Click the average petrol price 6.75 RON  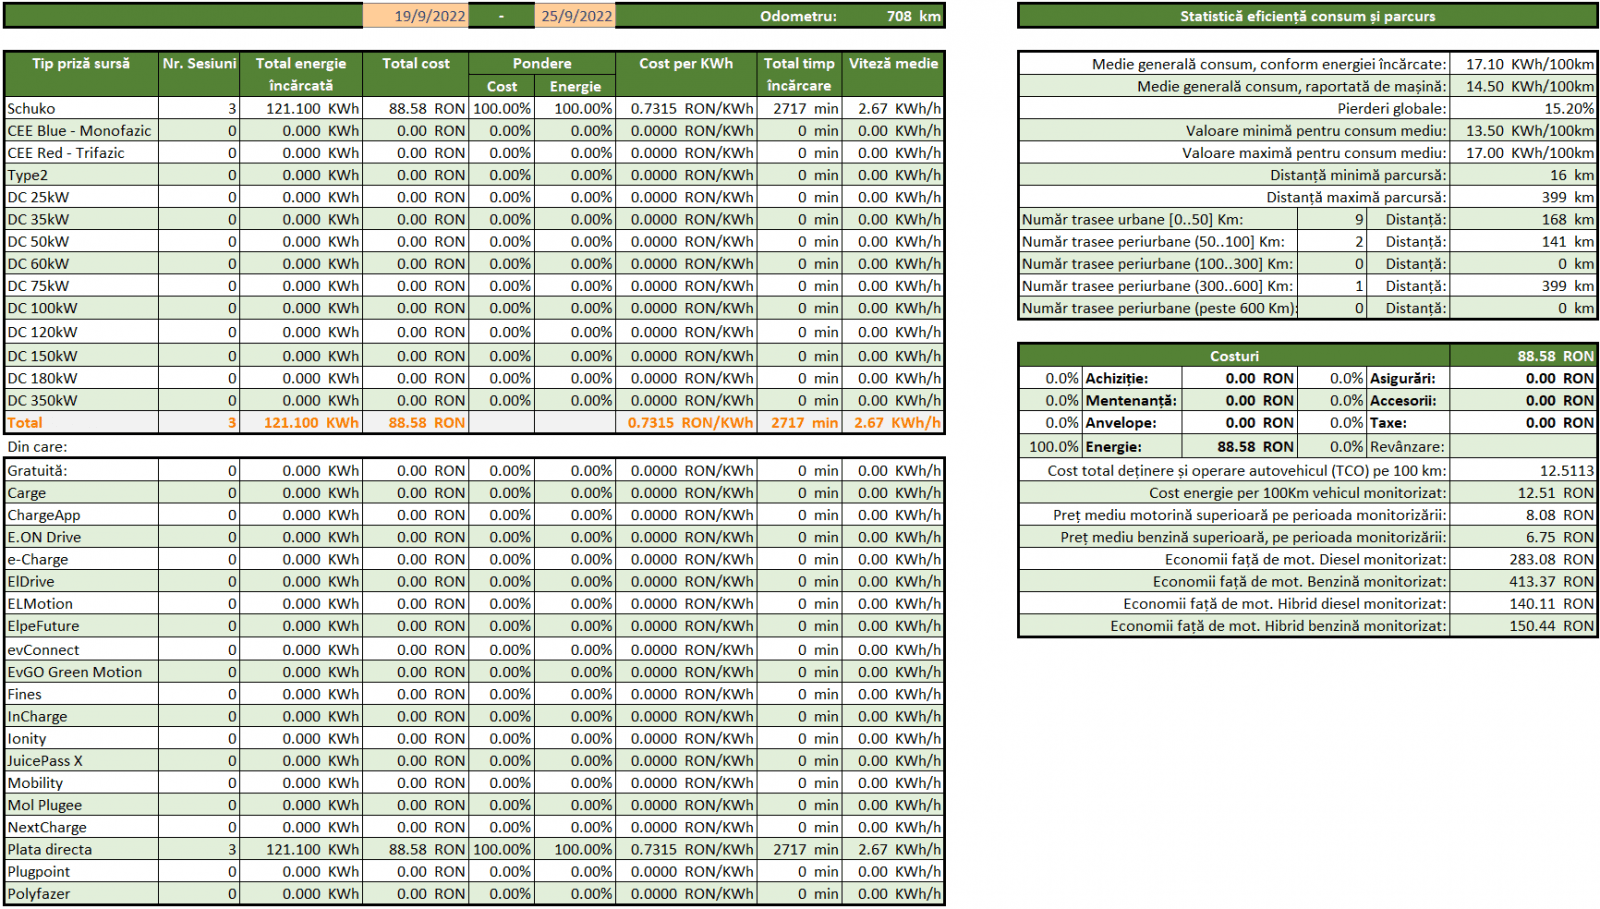click(1523, 537)
